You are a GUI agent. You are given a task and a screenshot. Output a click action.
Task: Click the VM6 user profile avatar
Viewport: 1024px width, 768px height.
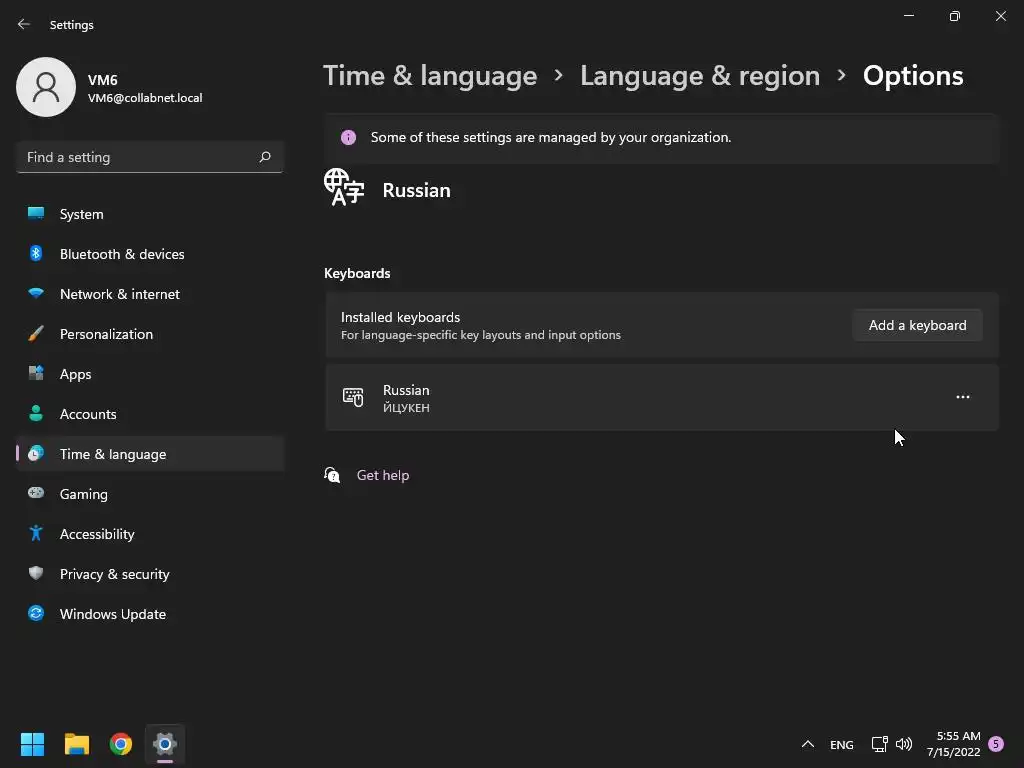click(x=46, y=87)
